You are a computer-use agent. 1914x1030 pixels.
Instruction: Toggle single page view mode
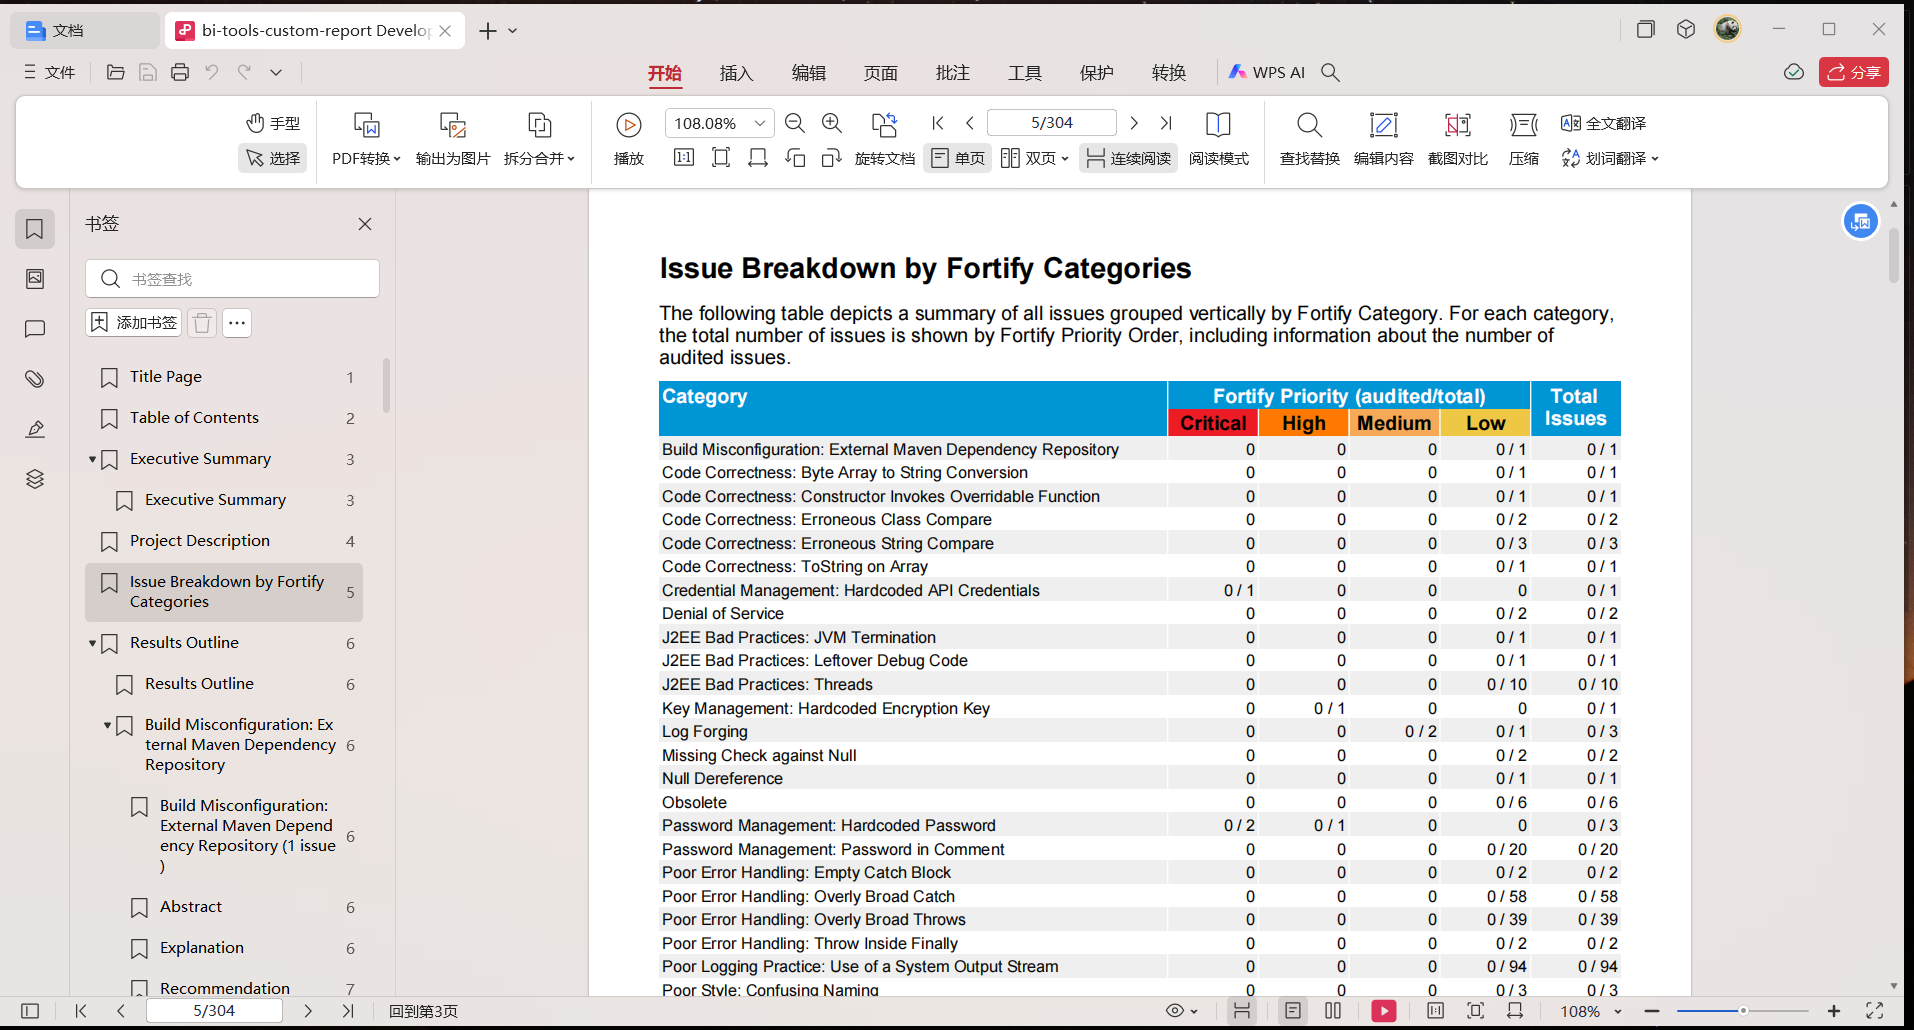click(957, 158)
